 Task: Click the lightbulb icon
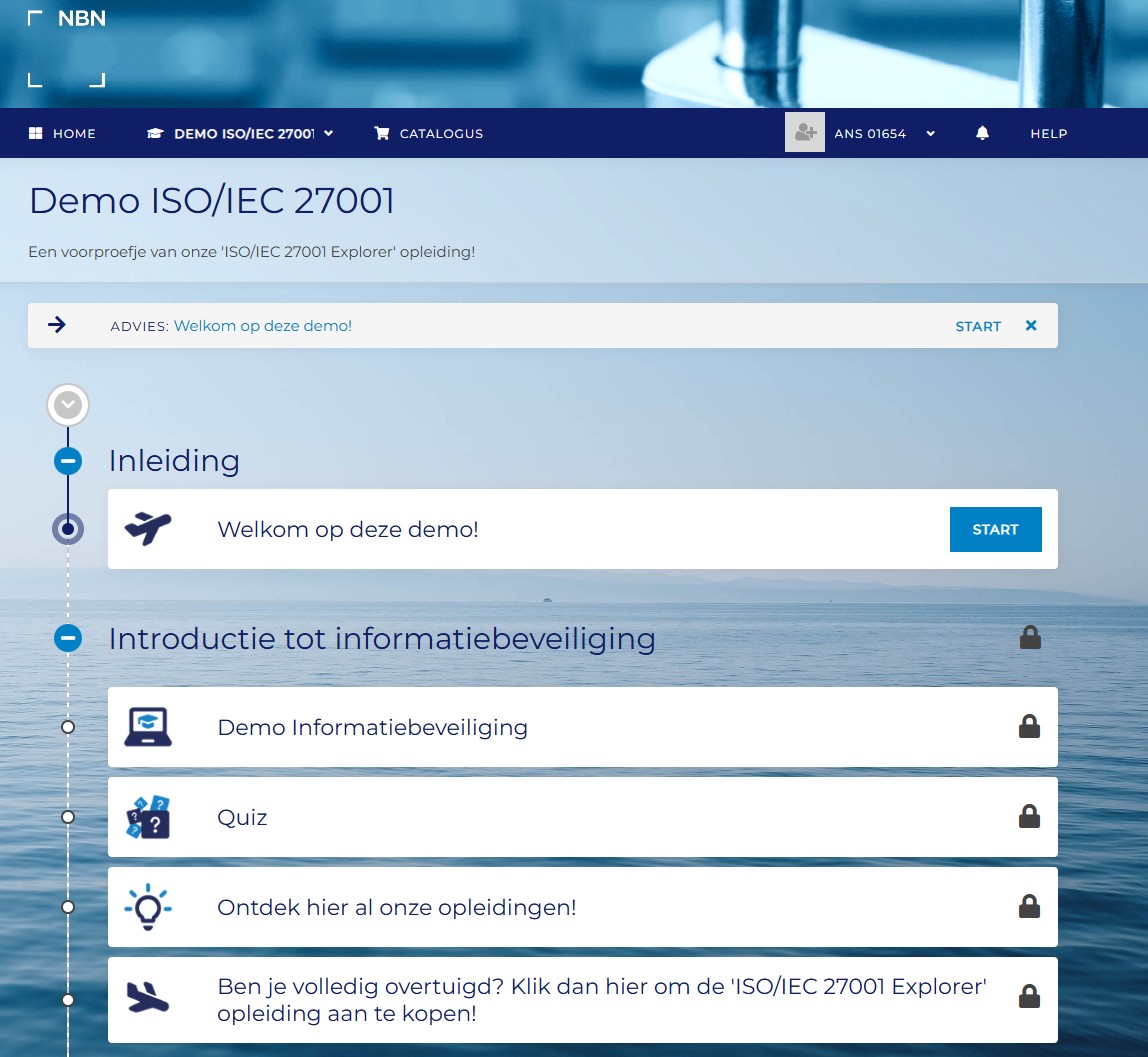(x=148, y=907)
